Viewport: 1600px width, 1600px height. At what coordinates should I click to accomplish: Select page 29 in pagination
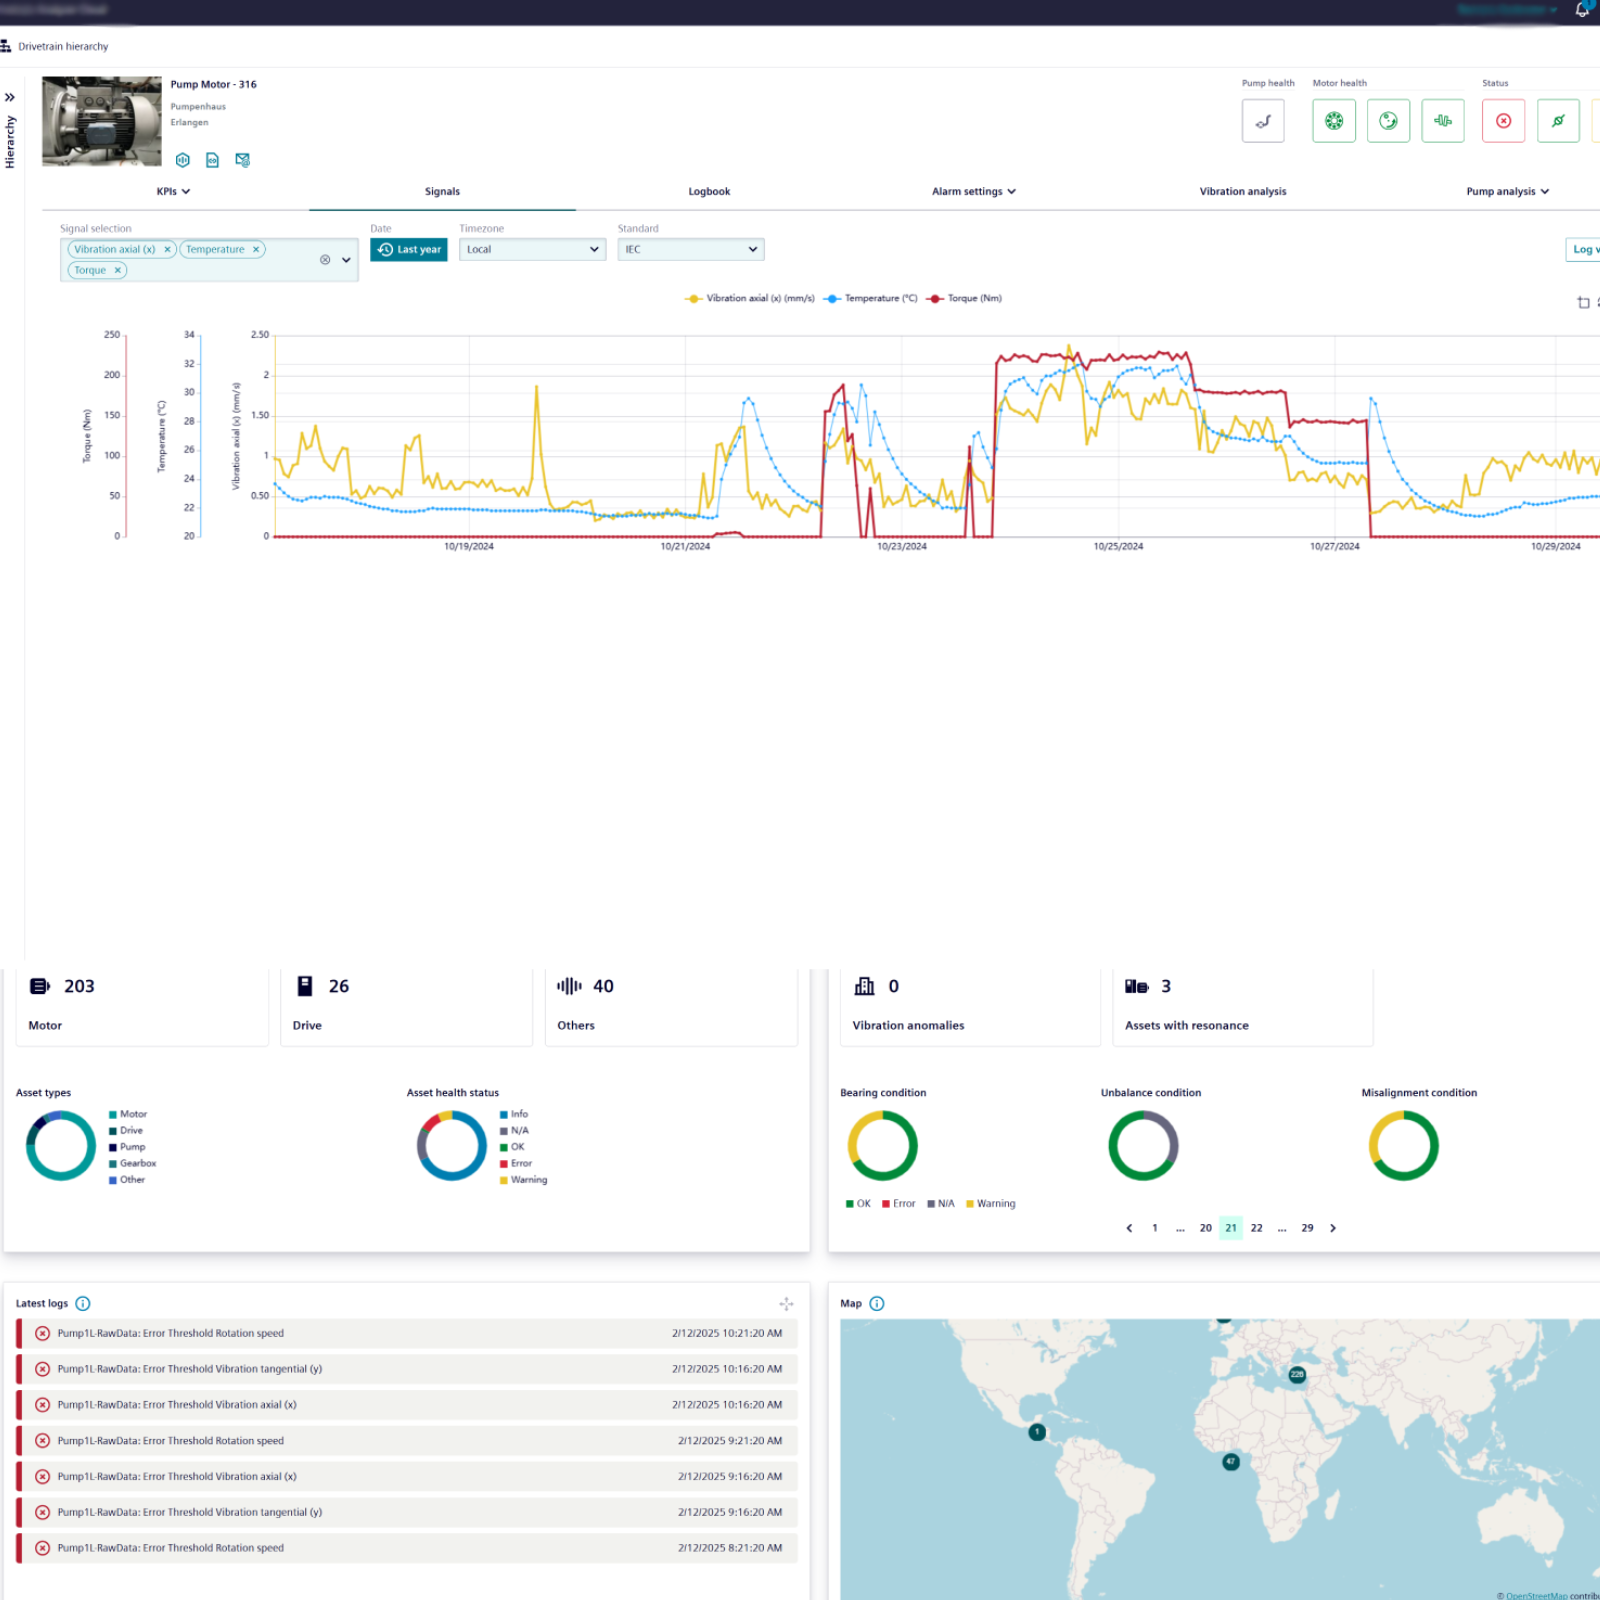point(1307,1228)
